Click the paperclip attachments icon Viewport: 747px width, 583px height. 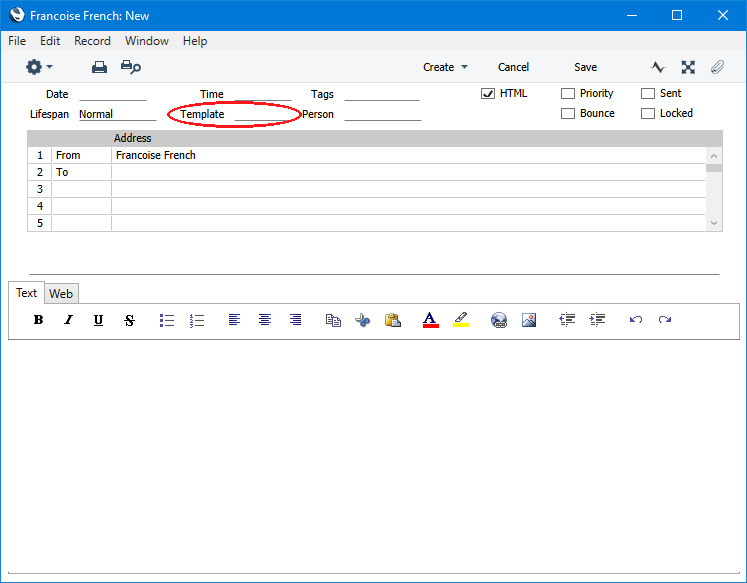(717, 67)
